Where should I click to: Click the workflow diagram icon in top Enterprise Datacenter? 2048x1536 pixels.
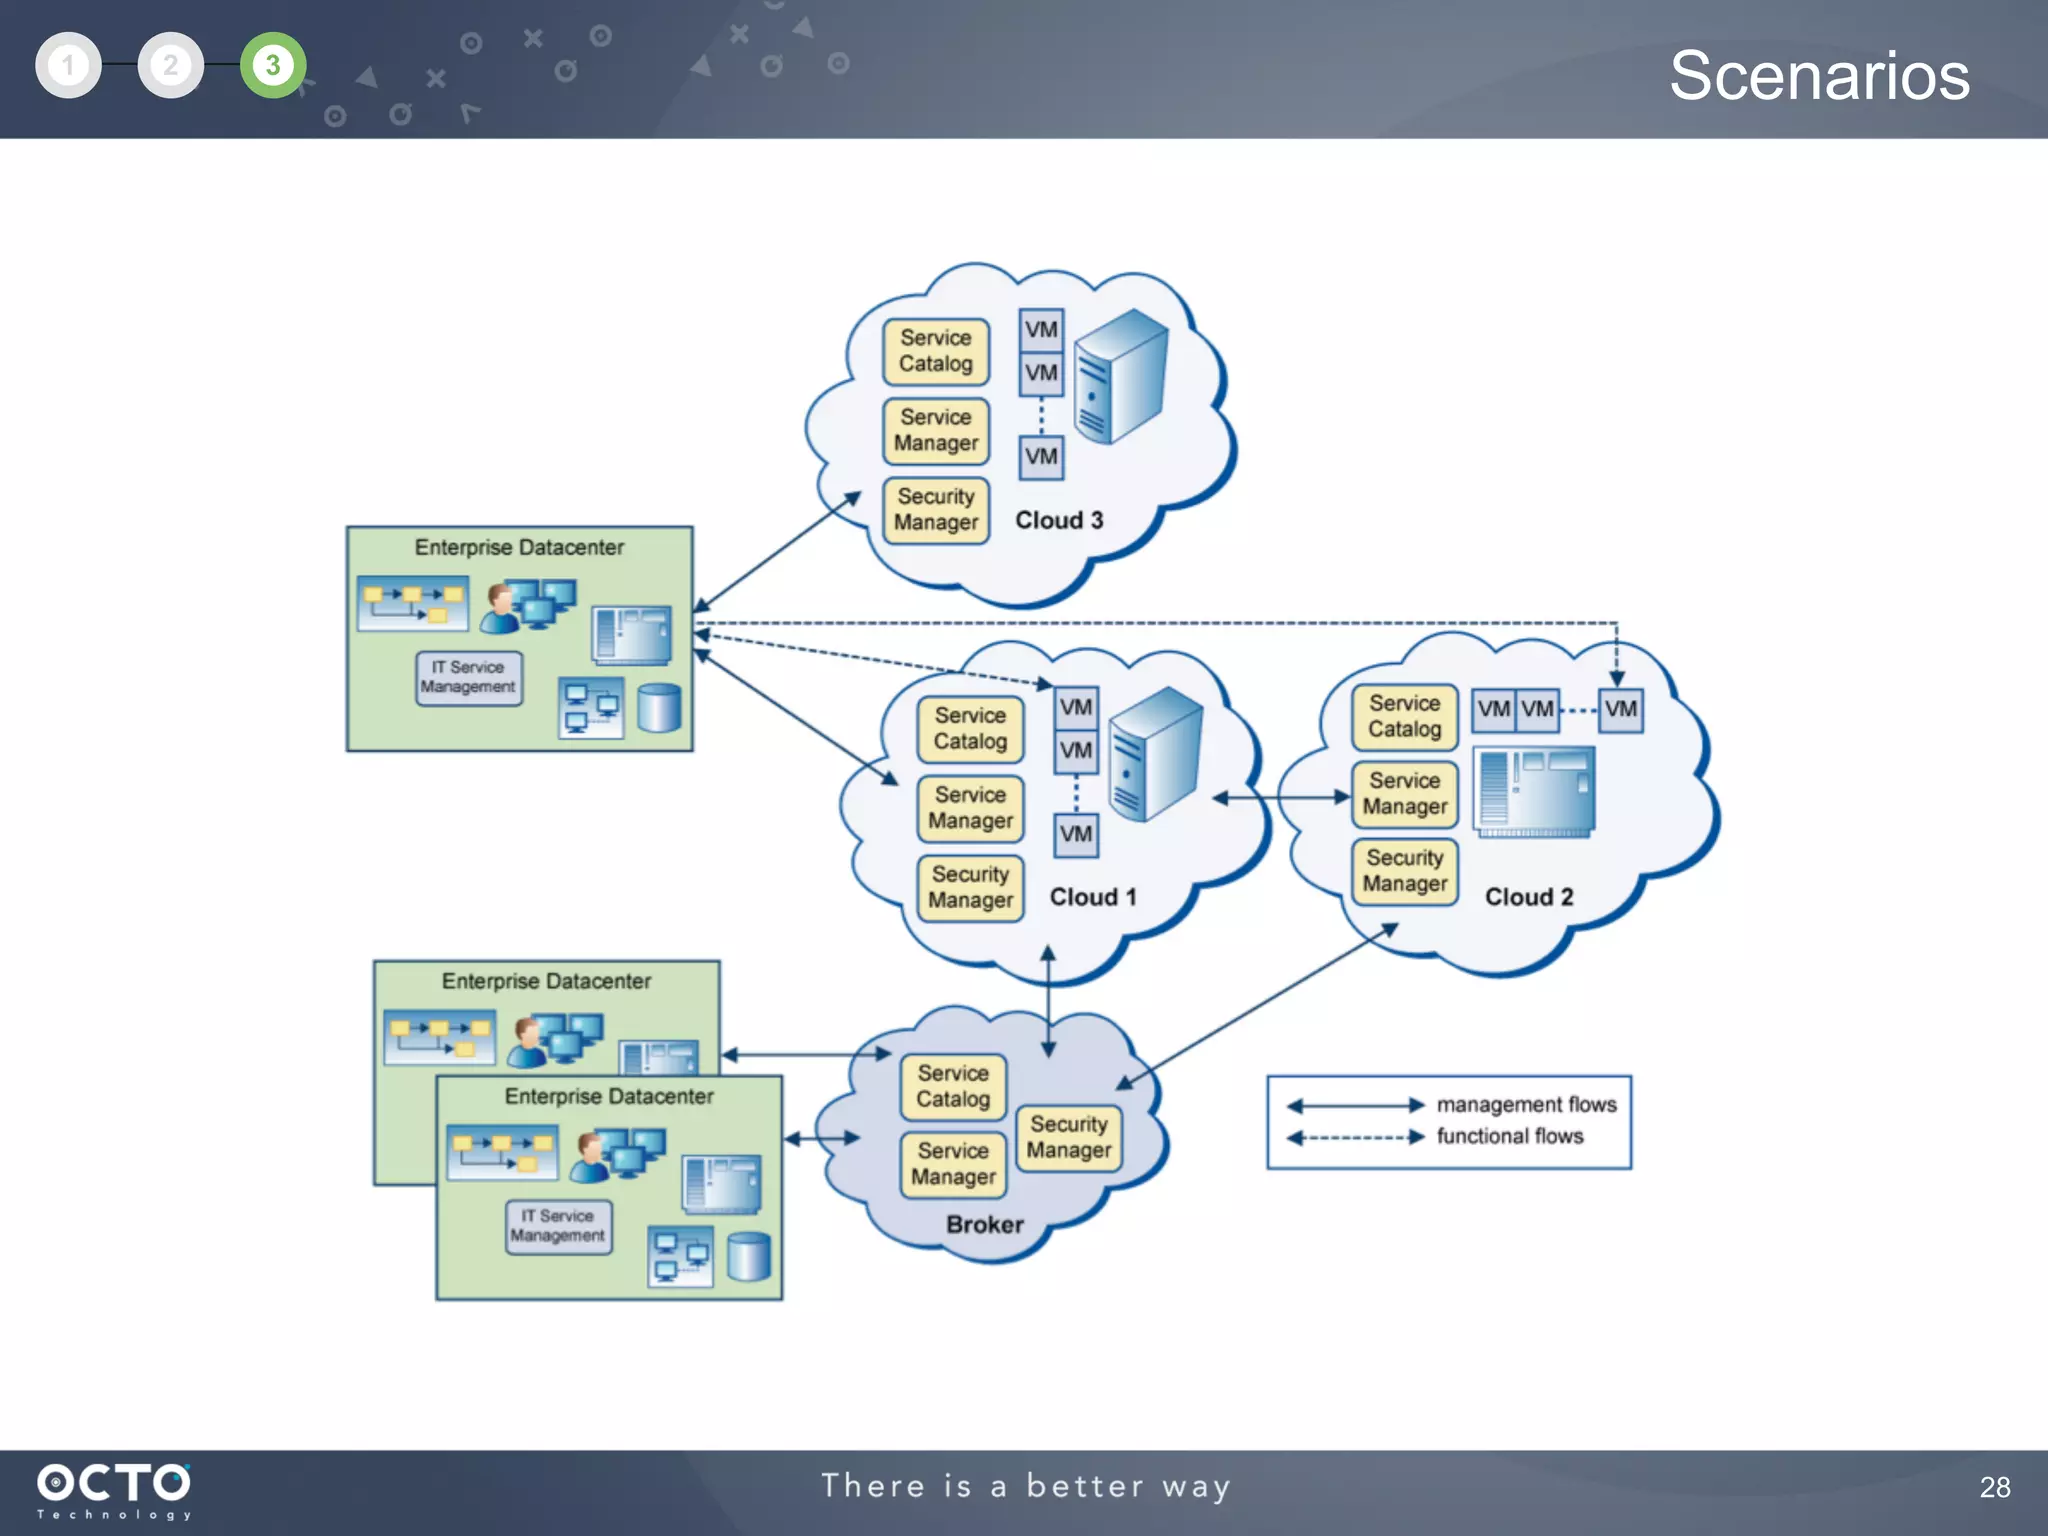pos(412,603)
